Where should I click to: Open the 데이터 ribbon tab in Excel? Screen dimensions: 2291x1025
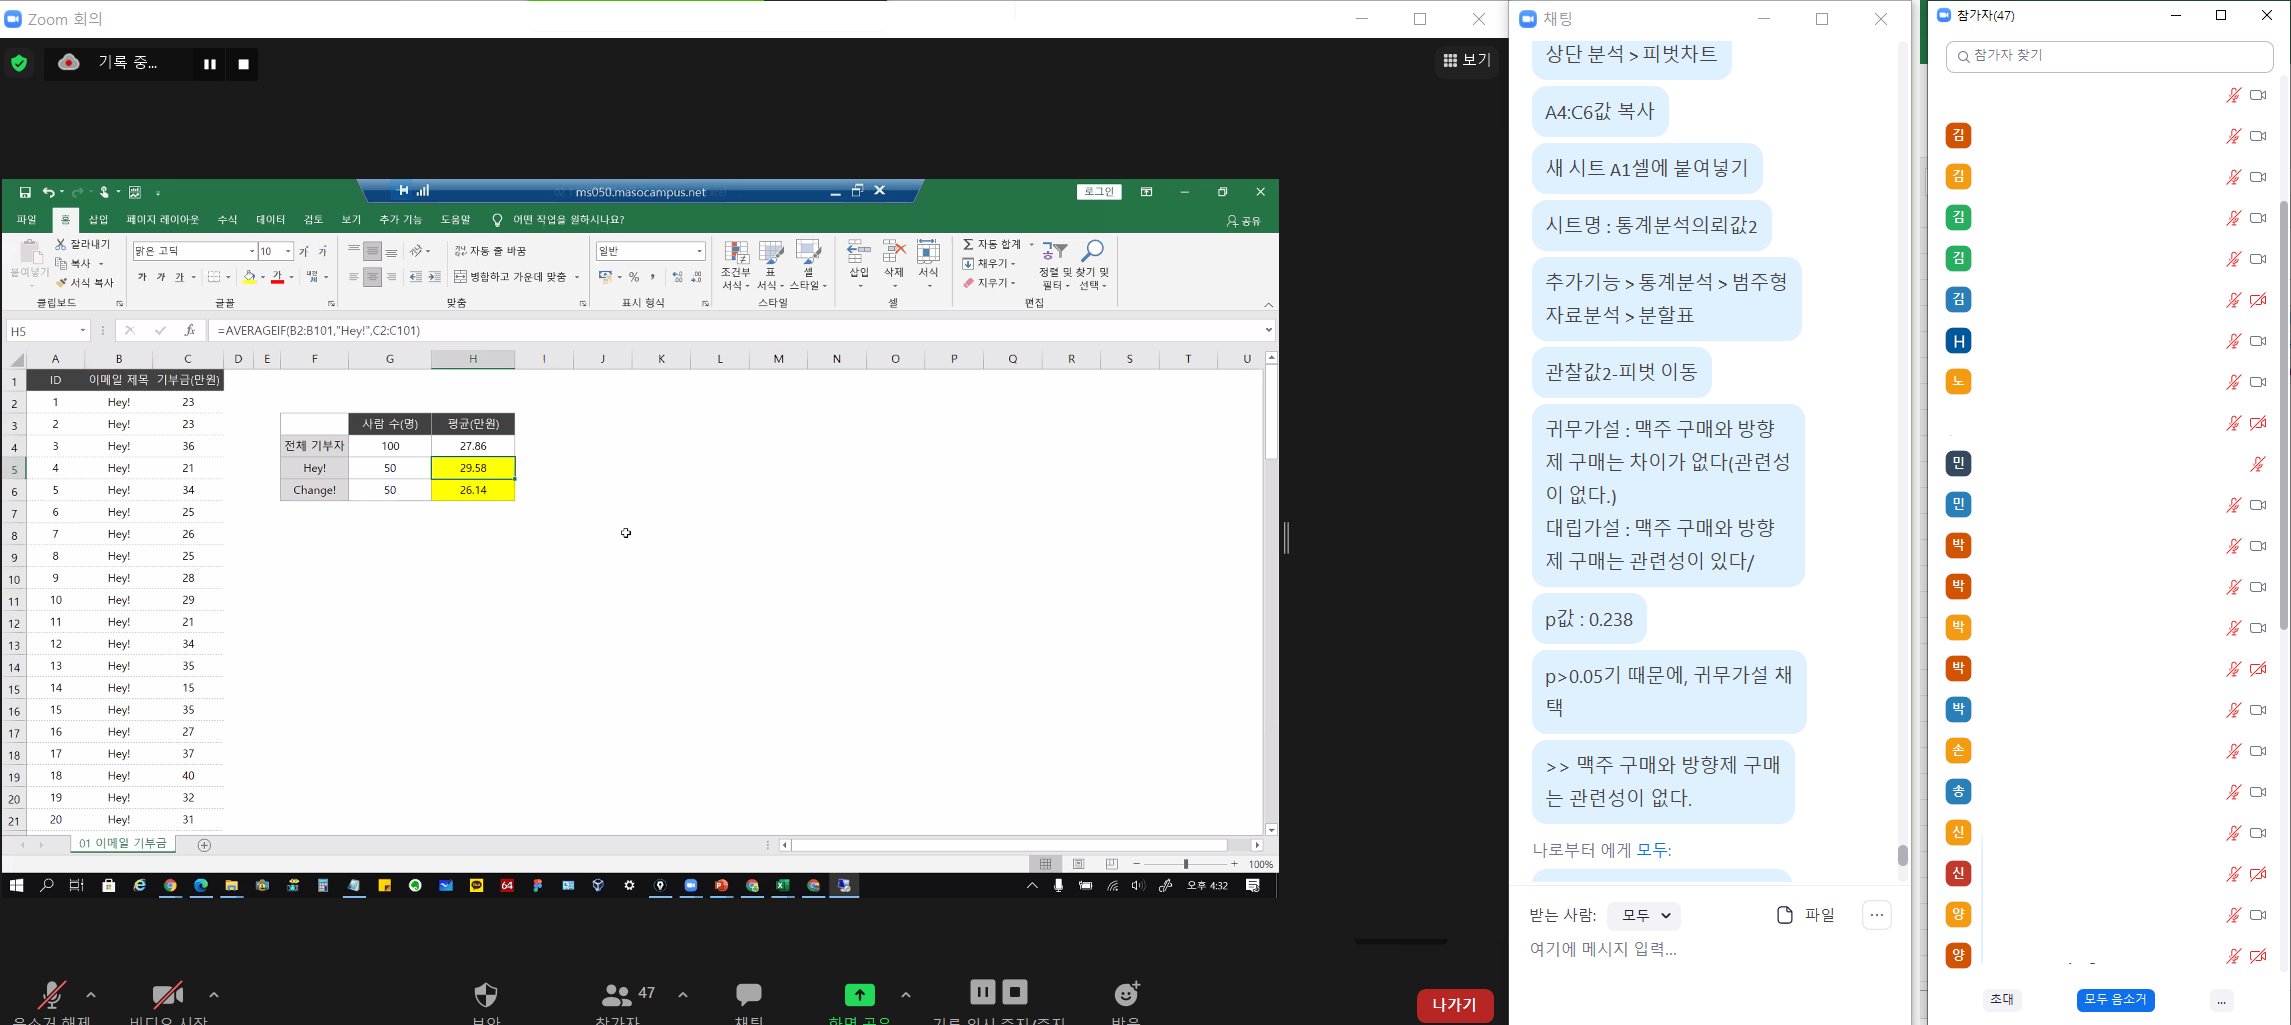point(270,220)
